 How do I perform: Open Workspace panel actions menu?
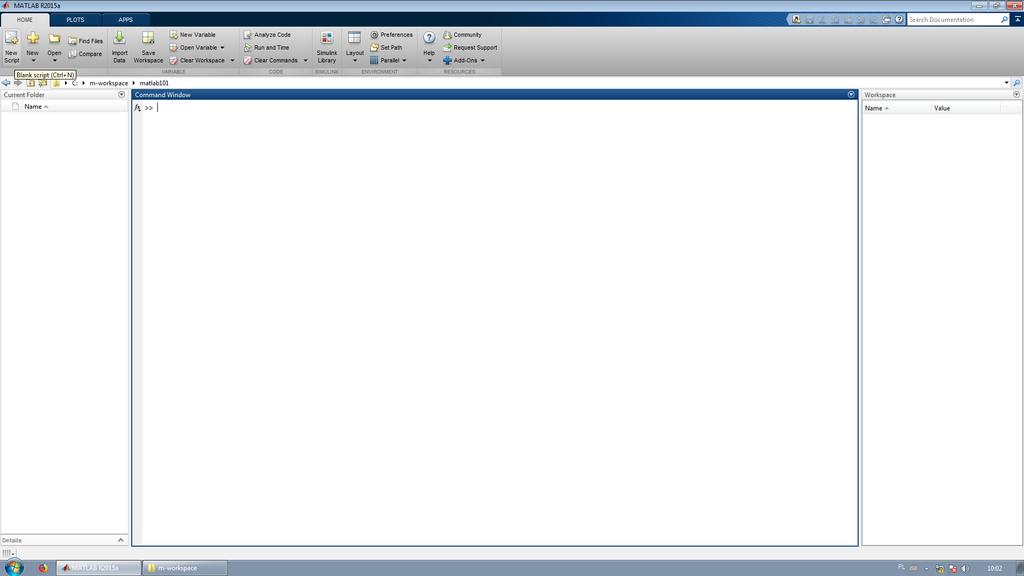click(x=1016, y=95)
